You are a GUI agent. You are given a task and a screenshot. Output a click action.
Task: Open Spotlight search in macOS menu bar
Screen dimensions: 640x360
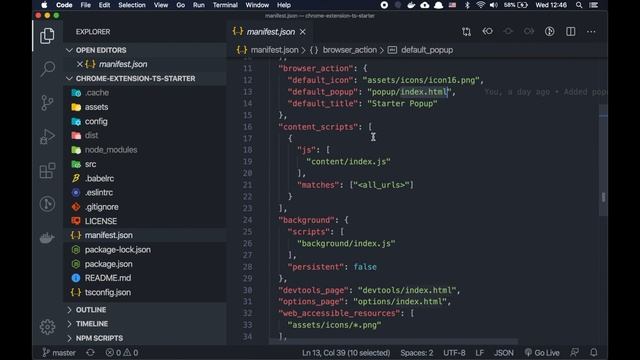579,5
